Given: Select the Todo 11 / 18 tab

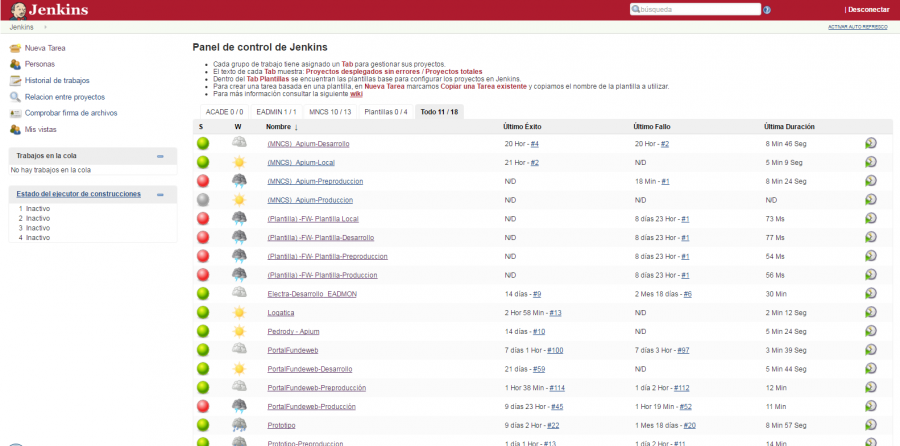Looking at the screenshot, I should [x=439, y=112].
